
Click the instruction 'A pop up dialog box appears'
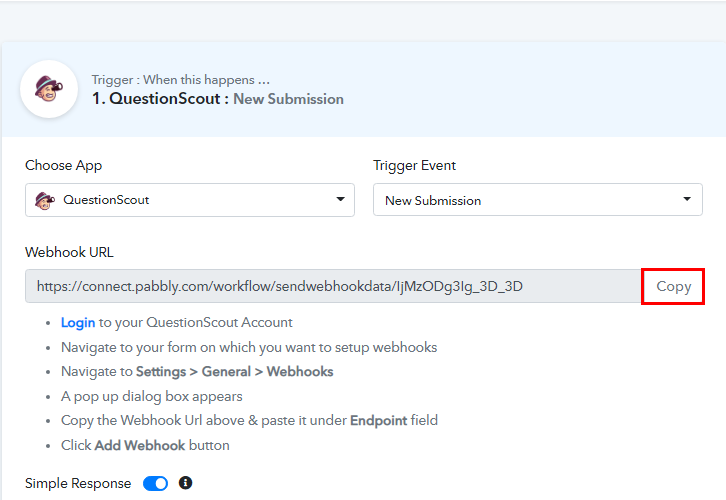[x=151, y=396]
